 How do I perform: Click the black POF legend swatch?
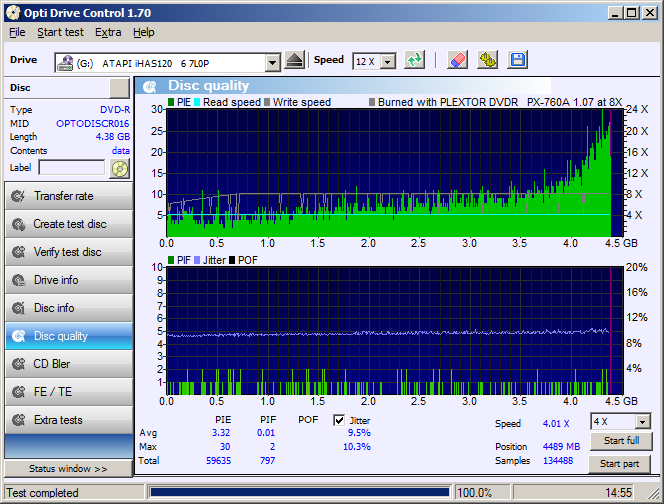[232, 260]
